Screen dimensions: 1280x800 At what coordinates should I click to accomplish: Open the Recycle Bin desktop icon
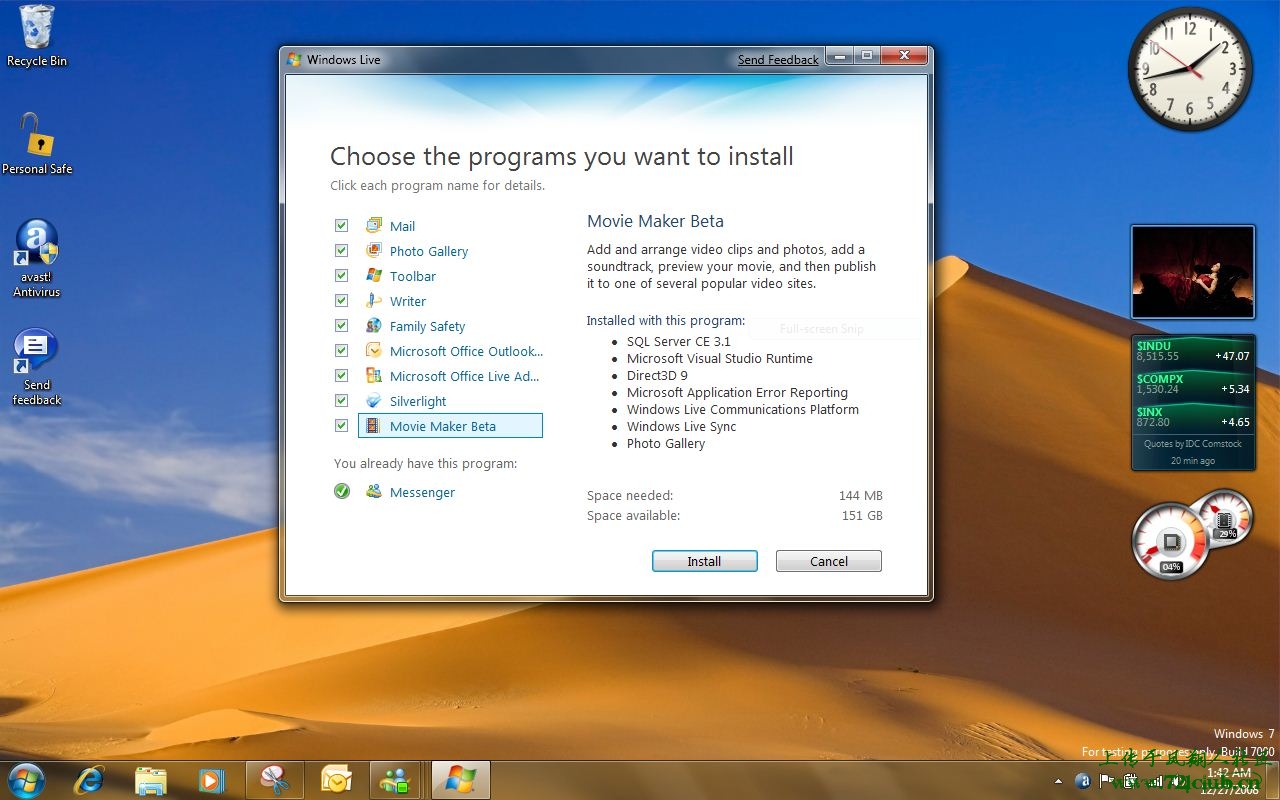(37, 37)
